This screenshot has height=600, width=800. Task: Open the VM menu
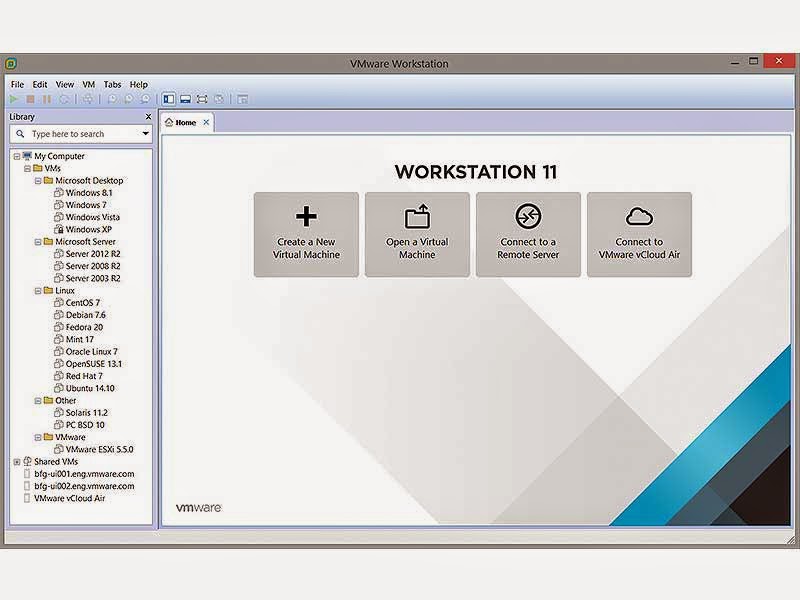(x=89, y=84)
